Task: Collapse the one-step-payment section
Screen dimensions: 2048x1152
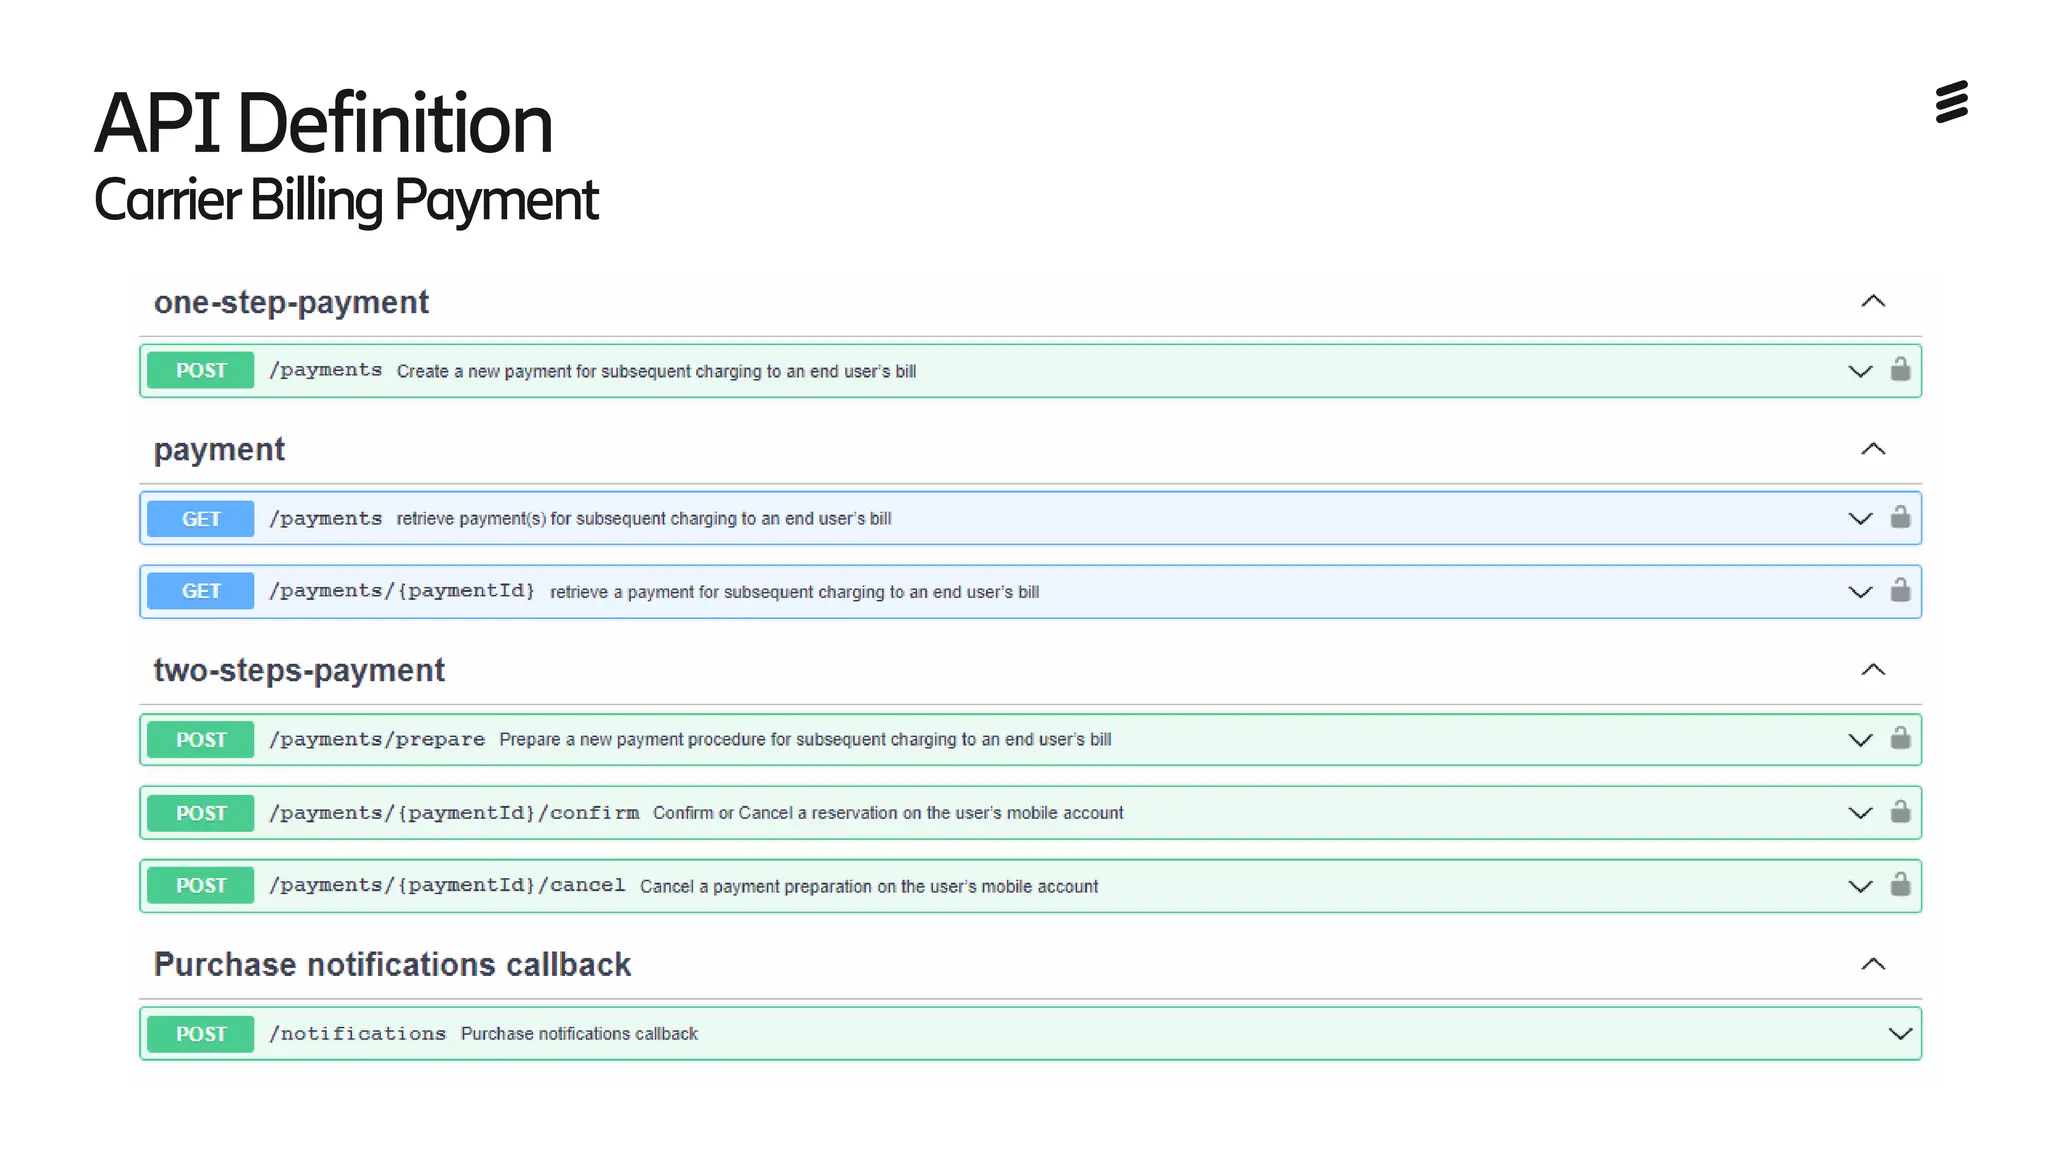Action: [x=1873, y=301]
